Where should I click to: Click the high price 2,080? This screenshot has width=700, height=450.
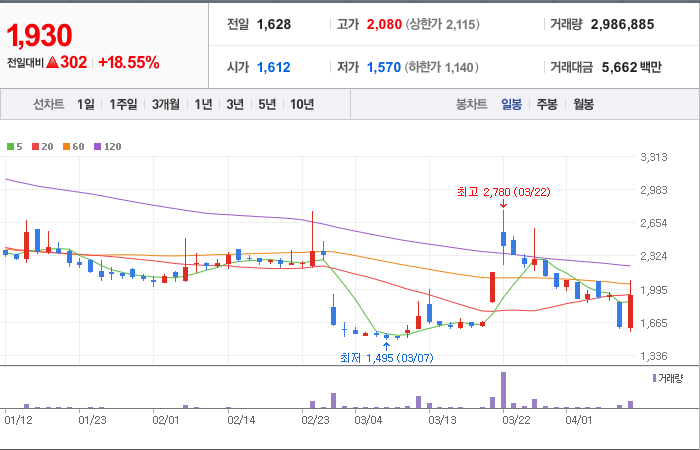click(x=384, y=24)
